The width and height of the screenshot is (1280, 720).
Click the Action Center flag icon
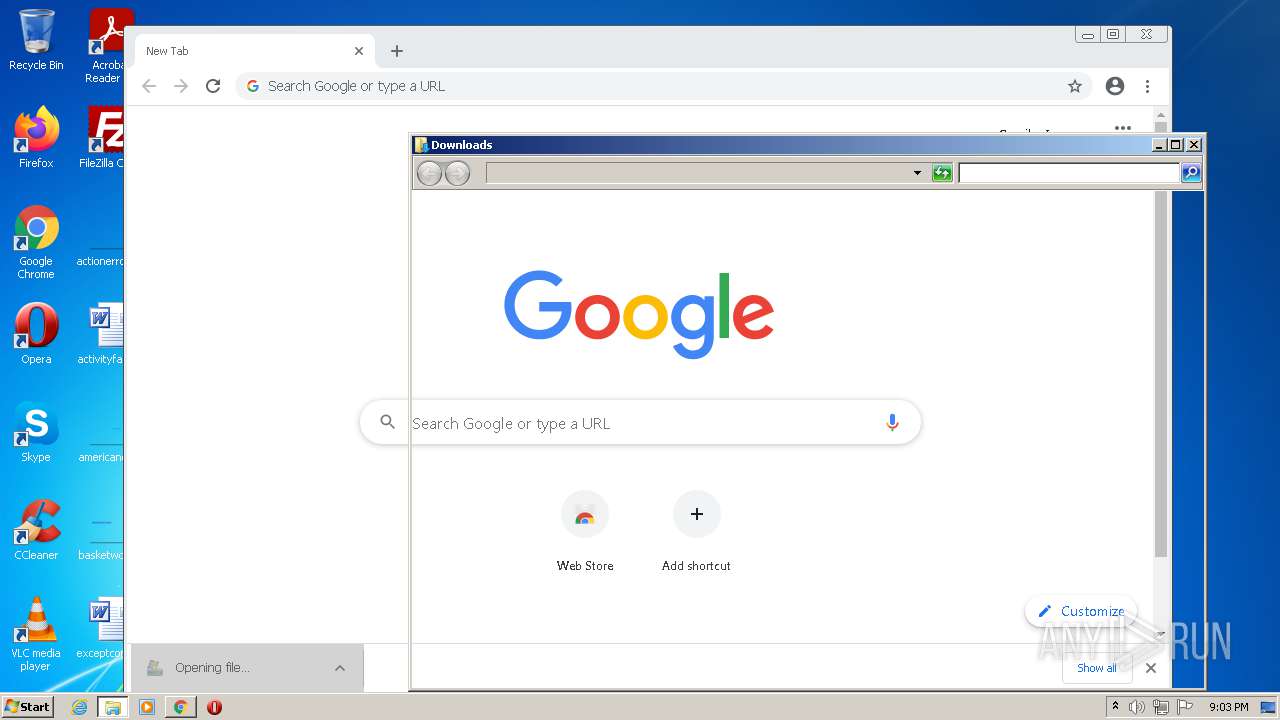click(1185, 707)
